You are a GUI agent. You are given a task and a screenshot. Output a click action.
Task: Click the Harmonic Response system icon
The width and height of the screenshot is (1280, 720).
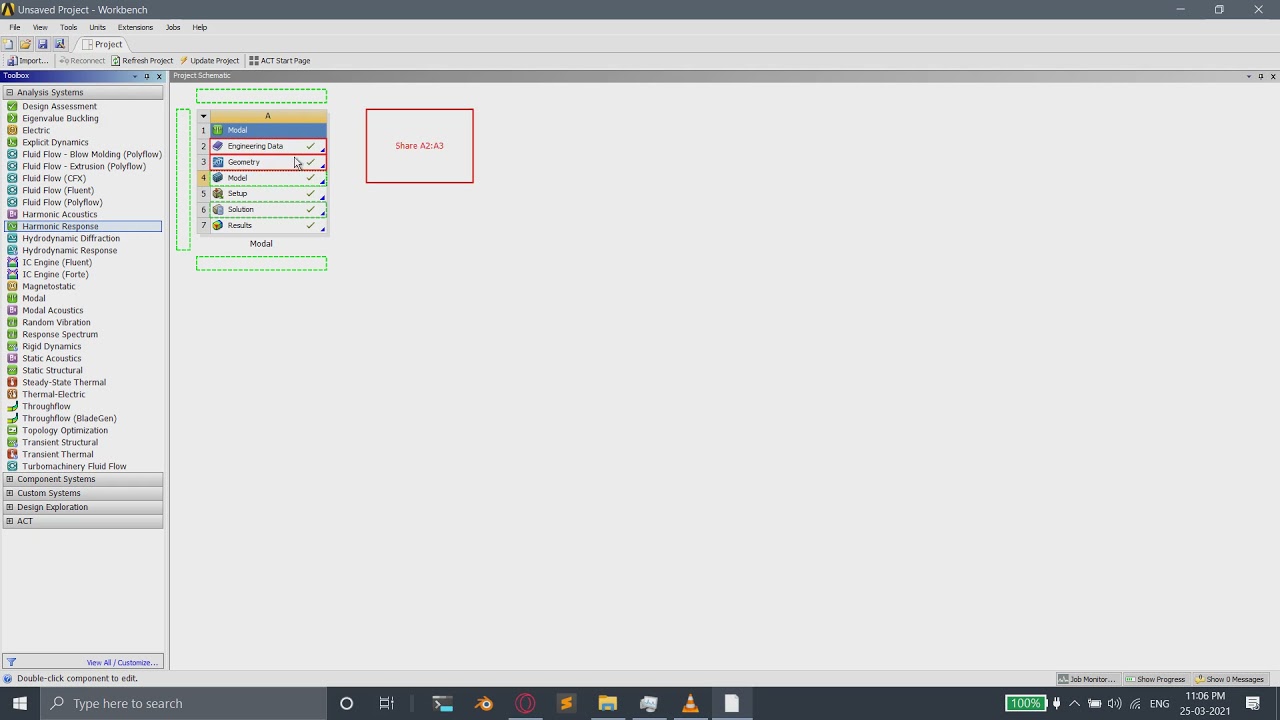[12, 226]
